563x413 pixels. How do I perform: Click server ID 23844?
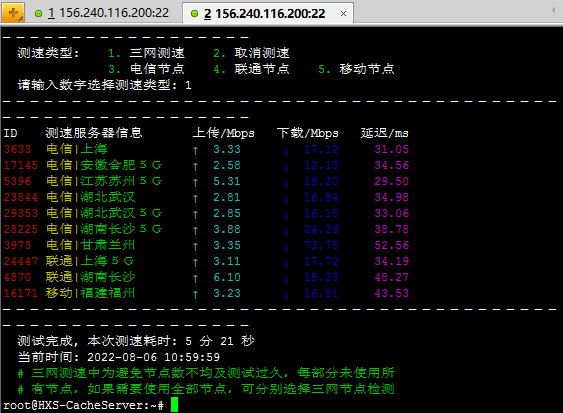click(20, 197)
